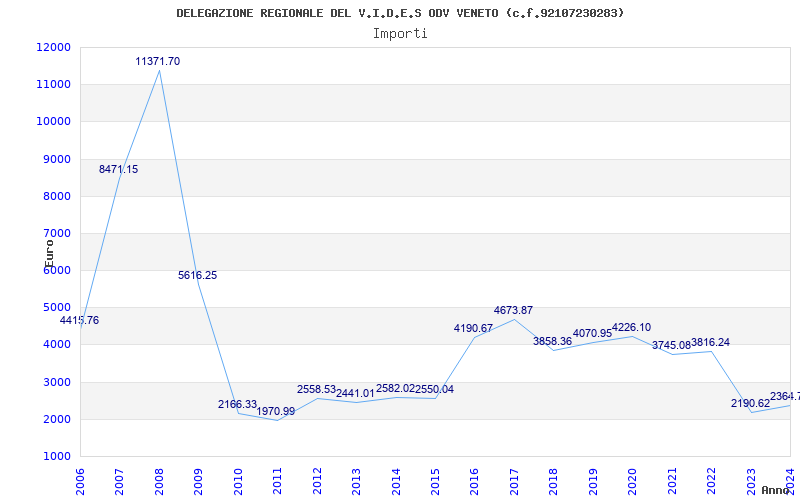Click the x-axis year 2007

(x=119, y=480)
